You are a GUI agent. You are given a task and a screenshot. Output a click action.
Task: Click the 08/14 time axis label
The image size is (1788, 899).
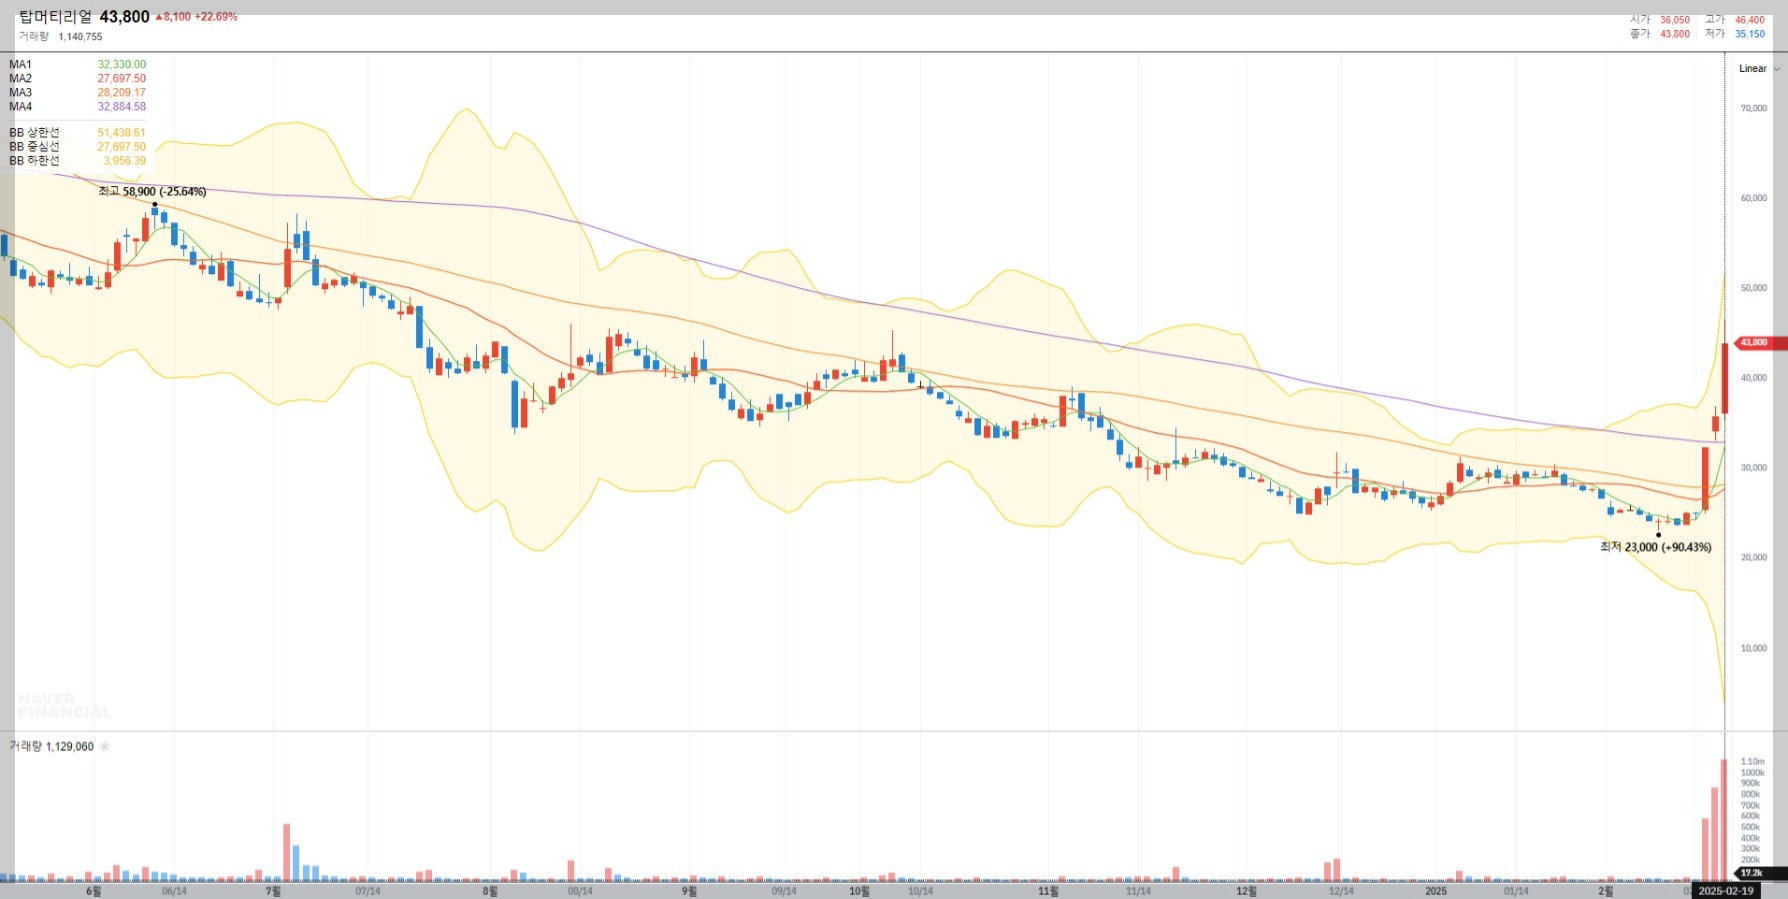click(580, 891)
